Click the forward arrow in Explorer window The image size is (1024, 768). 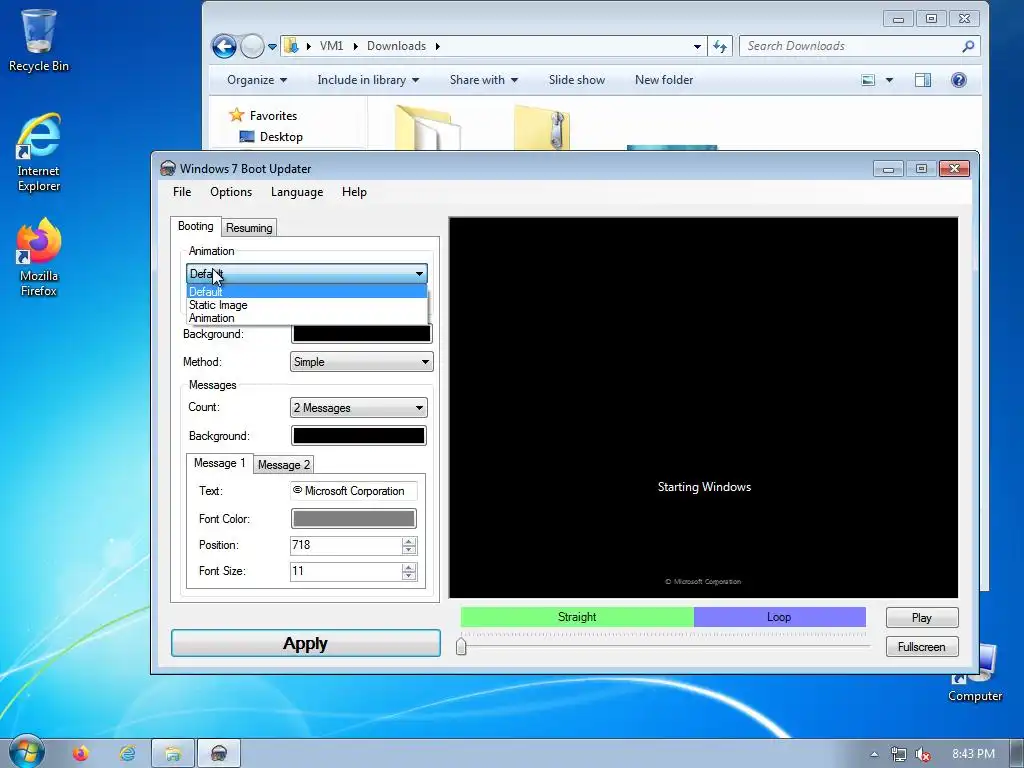(x=251, y=46)
